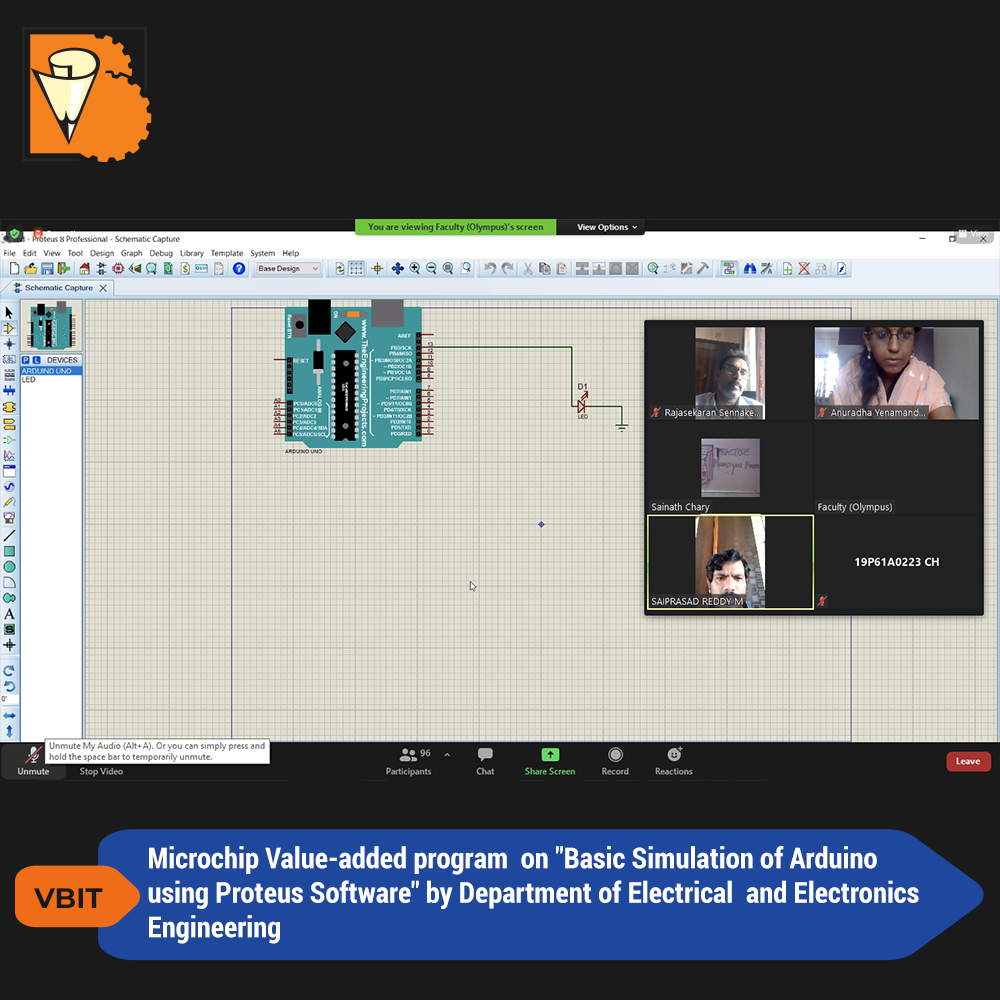Select the Junction Dot Mode tool

pyautogui.click(x=9, y=344)
